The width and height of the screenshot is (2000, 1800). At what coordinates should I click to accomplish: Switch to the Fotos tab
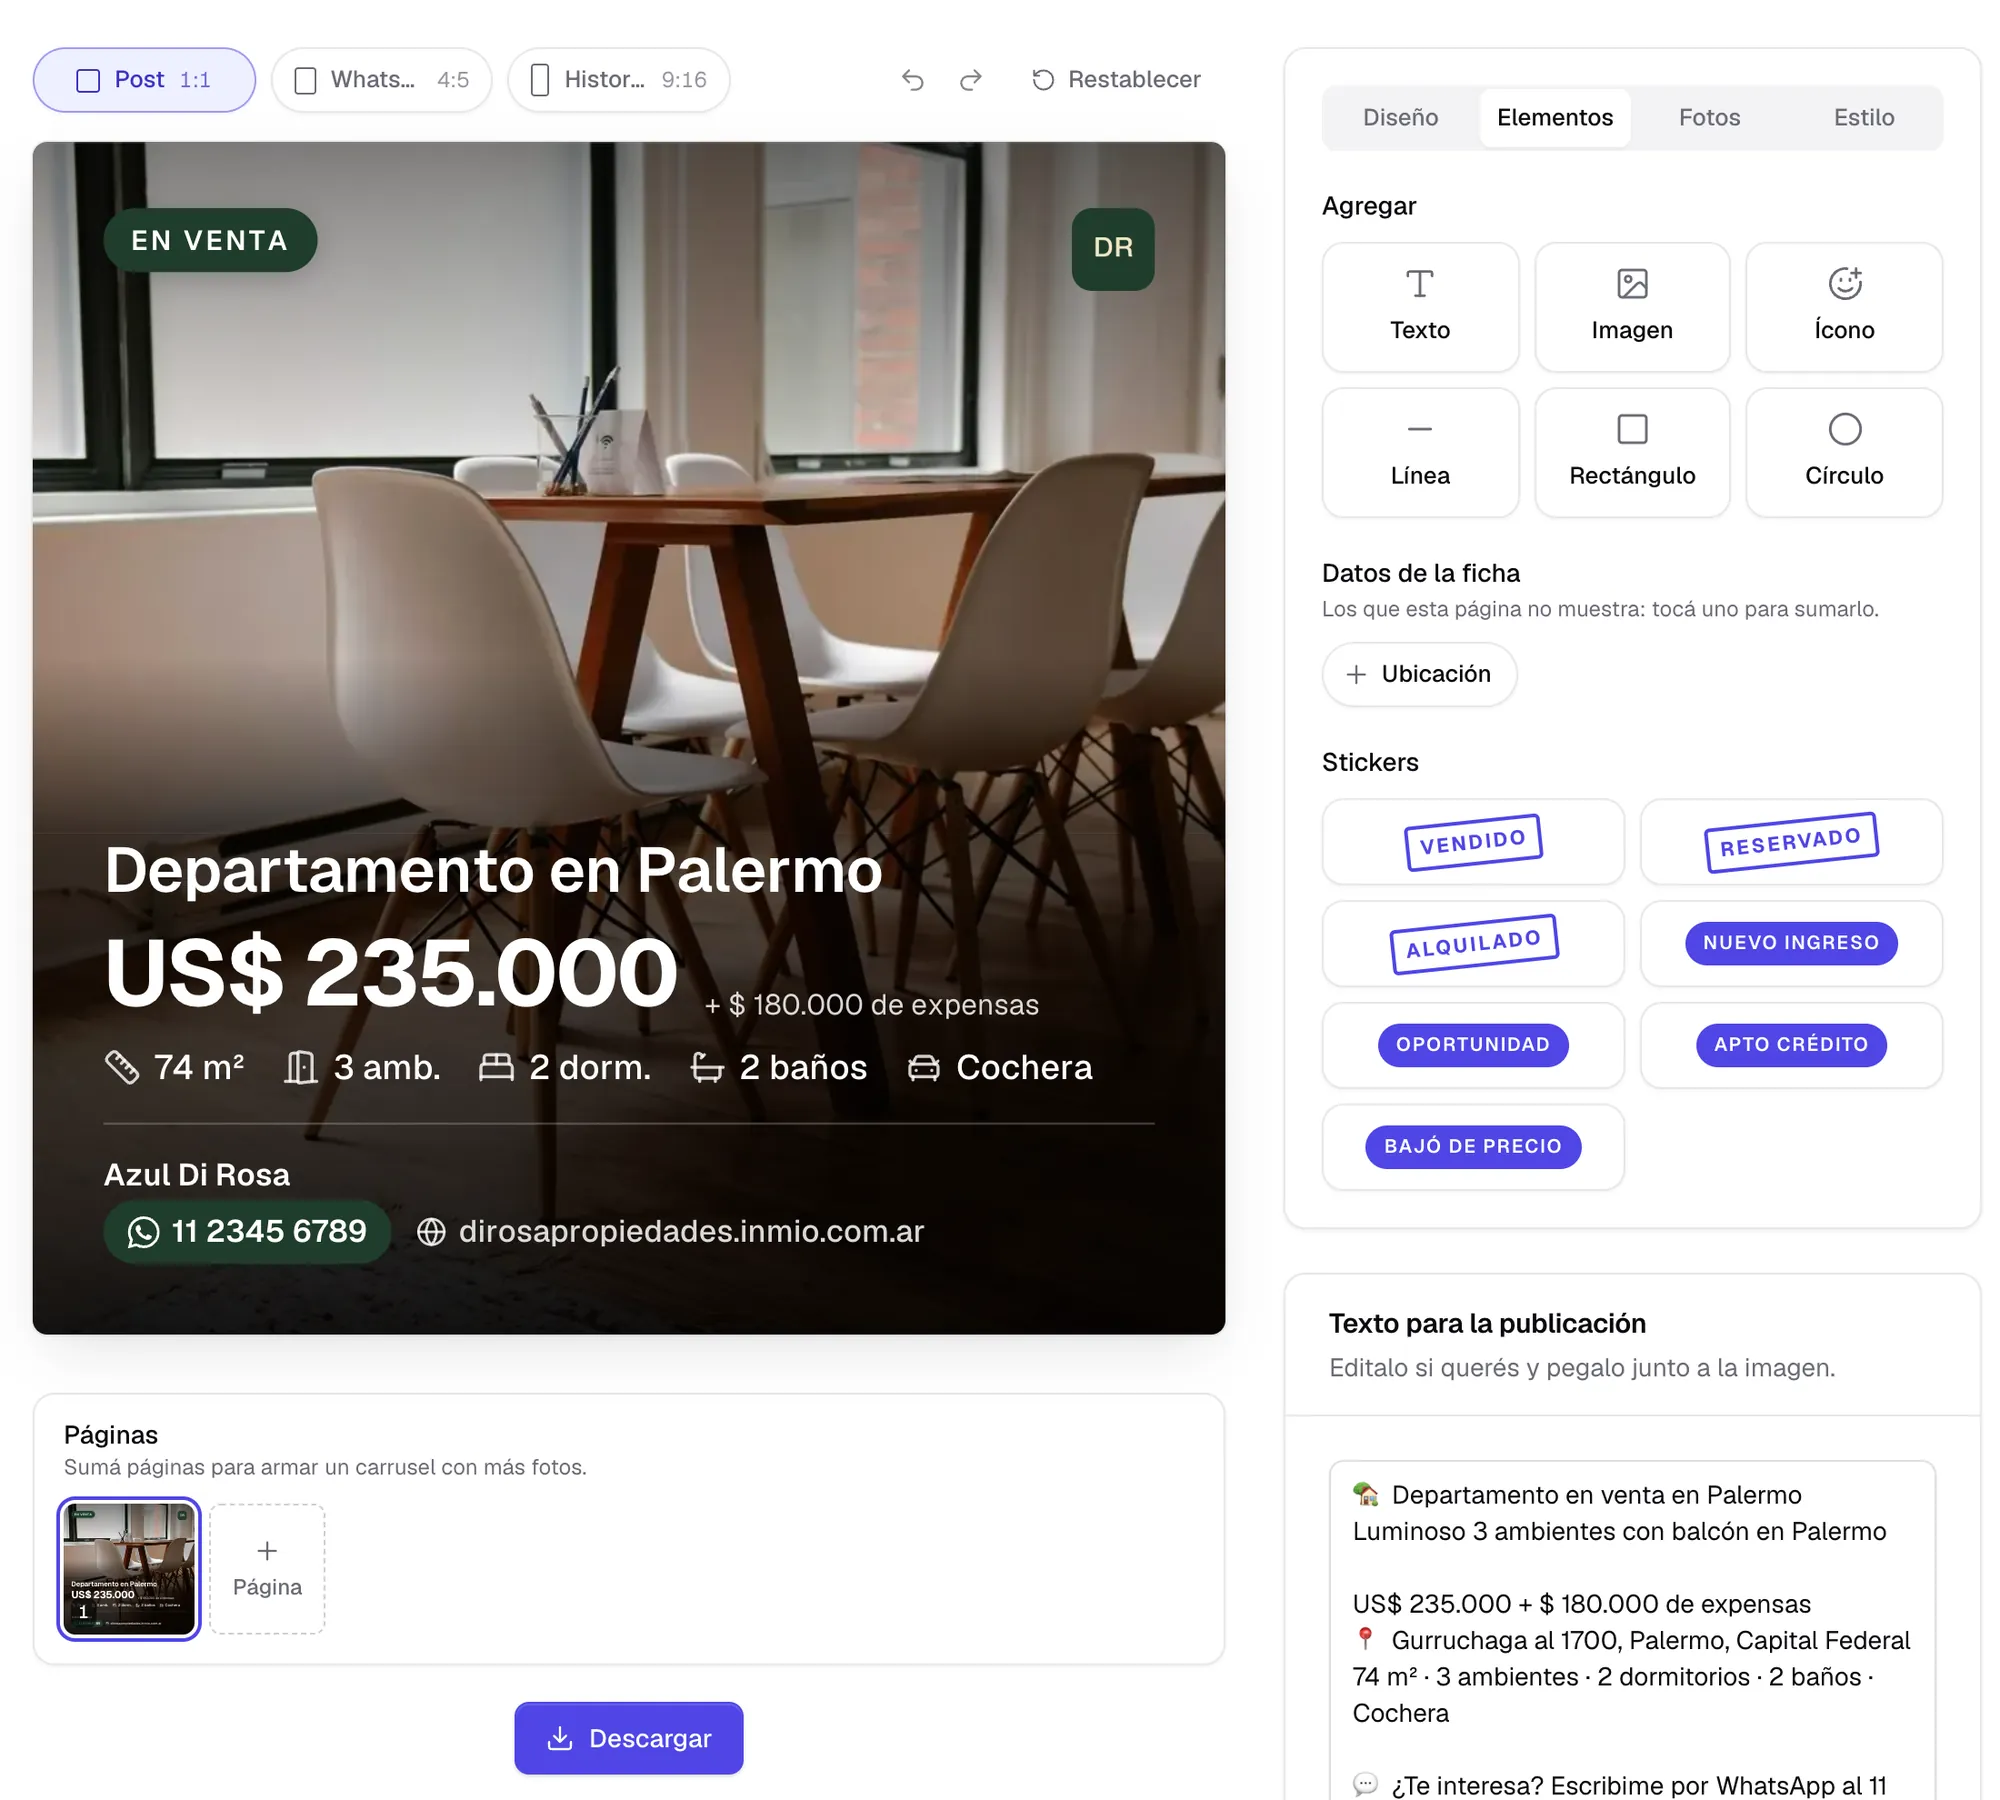[x=1709, y=118]
